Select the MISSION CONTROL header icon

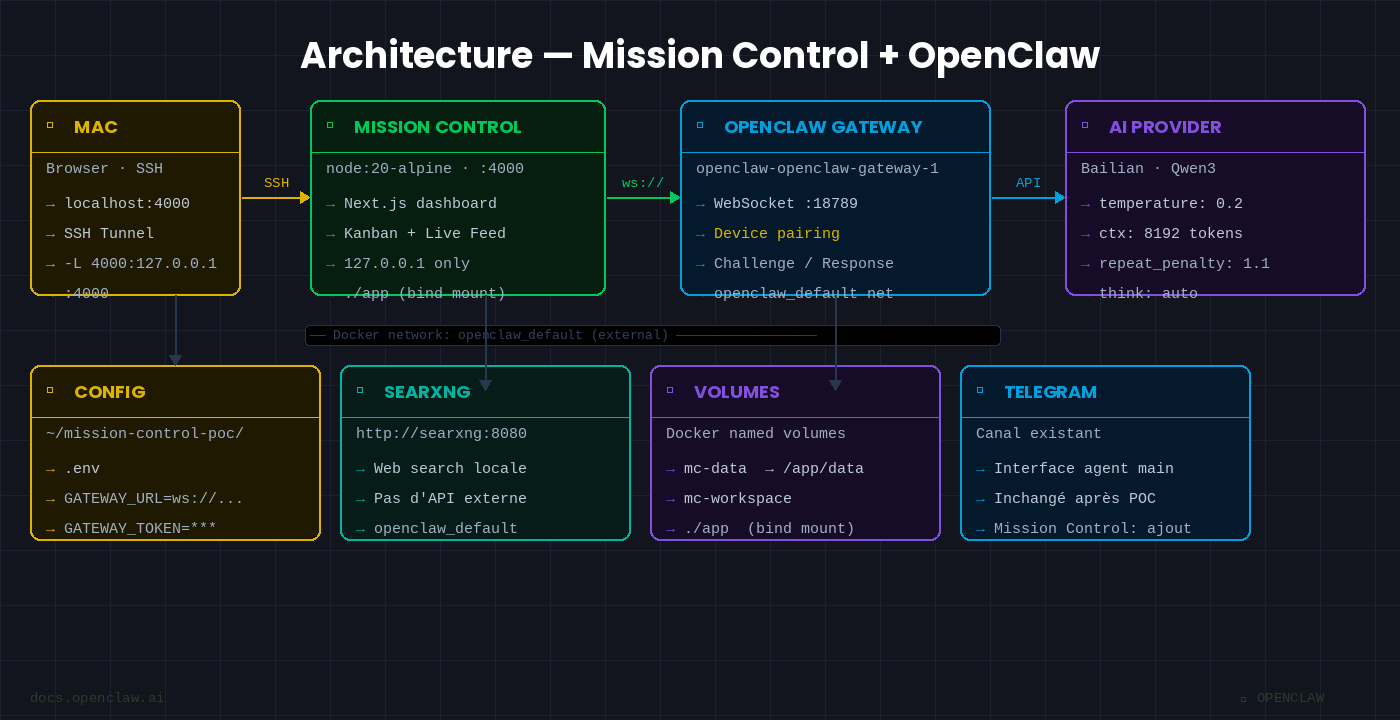tap(330, 126)
